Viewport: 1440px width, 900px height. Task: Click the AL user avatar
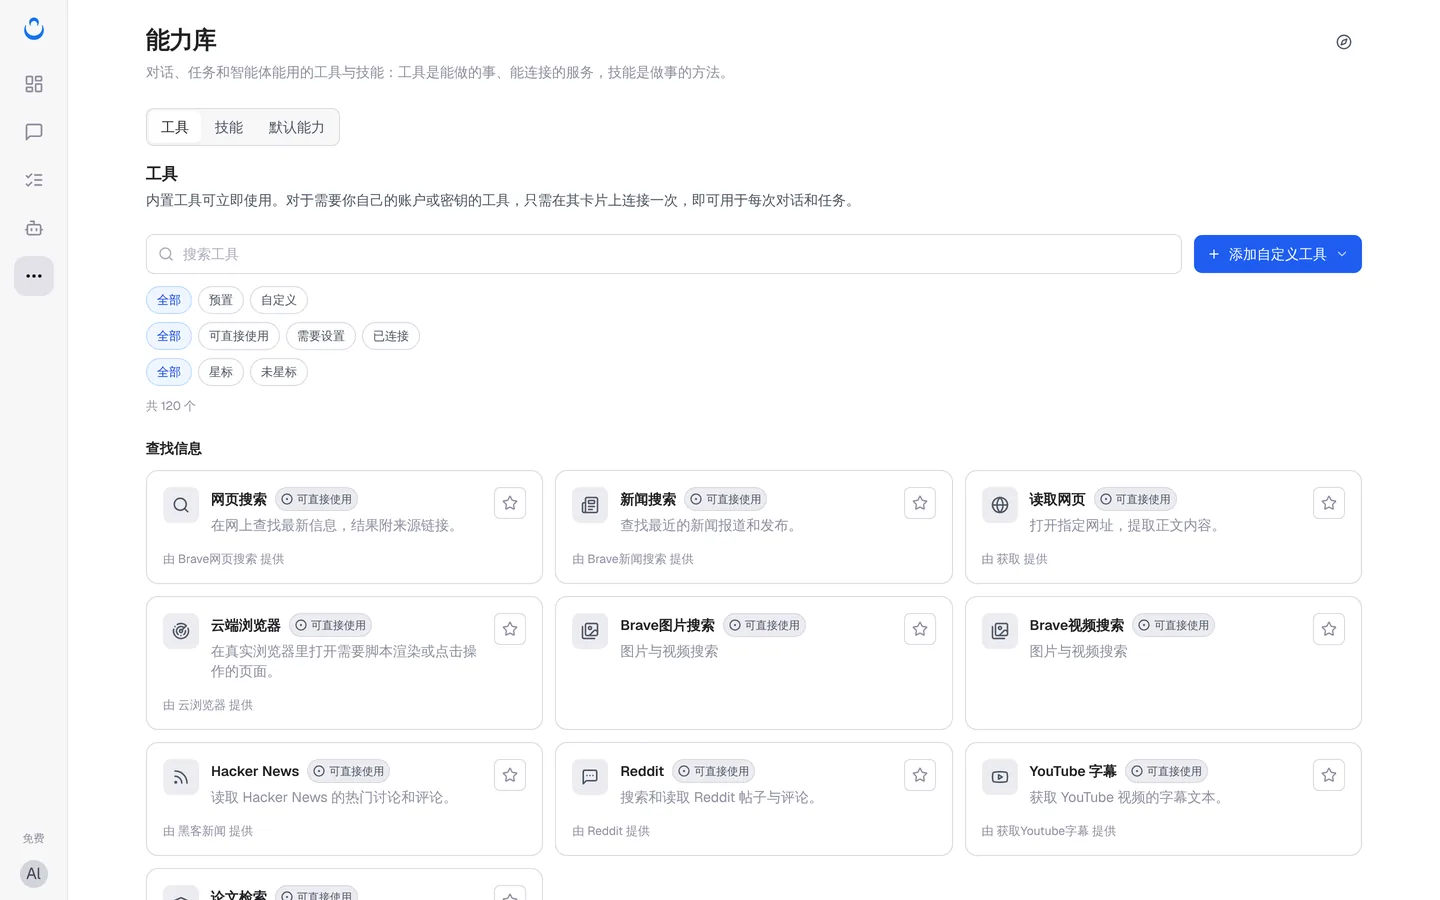[x=34, y=874]
